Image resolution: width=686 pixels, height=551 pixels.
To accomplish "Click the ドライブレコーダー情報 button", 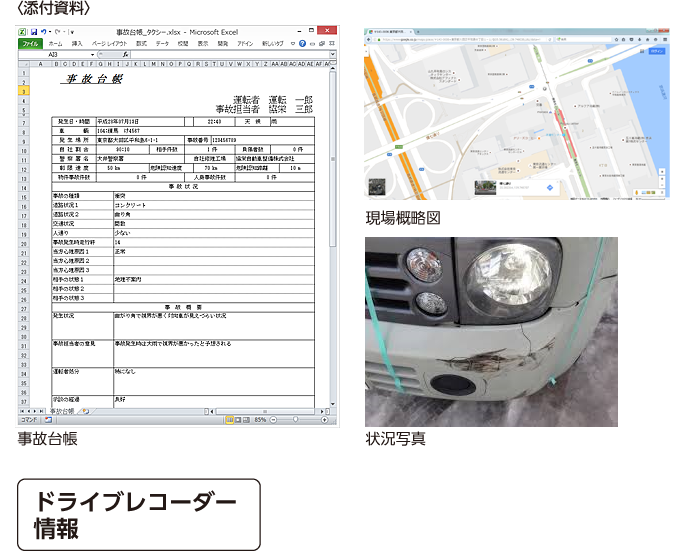I will (139, 514).
